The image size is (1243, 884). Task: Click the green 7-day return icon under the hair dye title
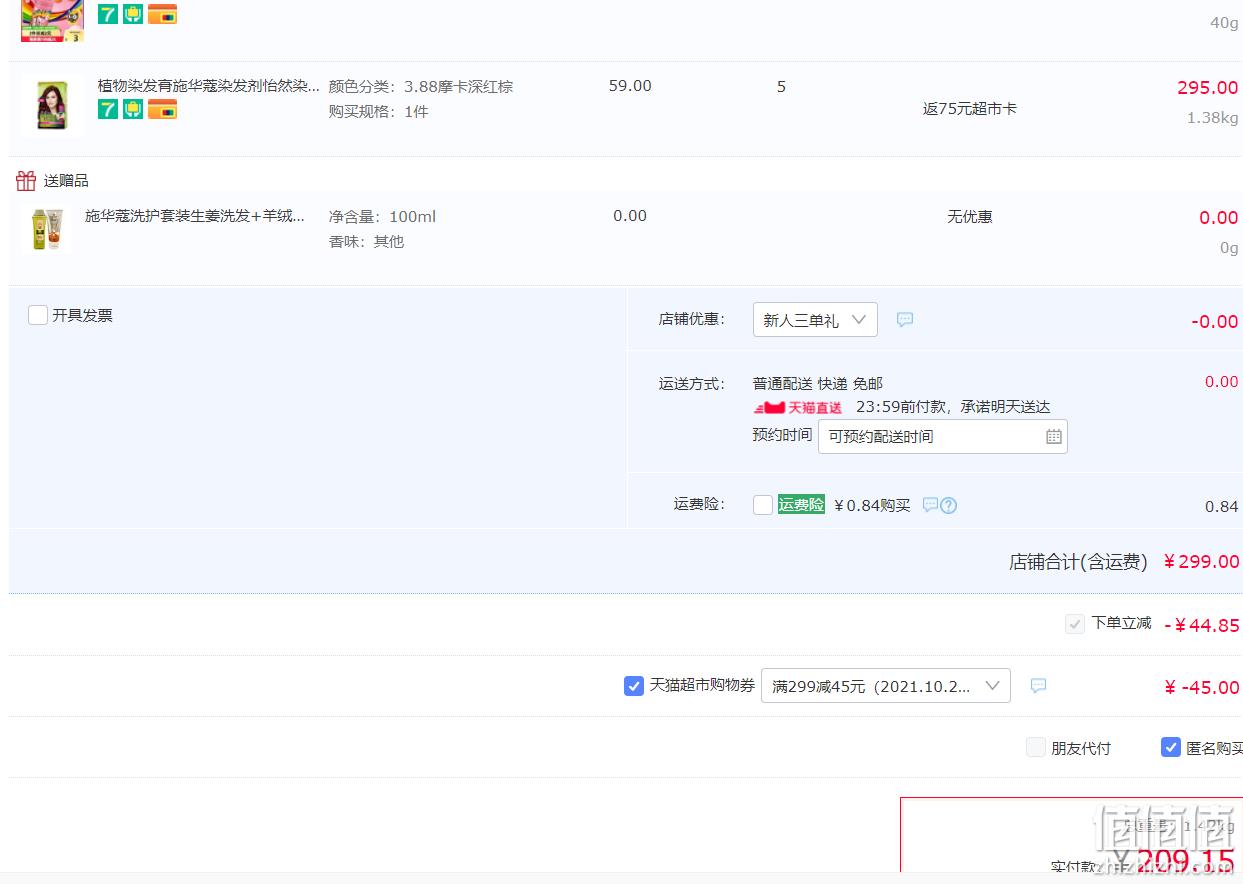tap(108, 109)
